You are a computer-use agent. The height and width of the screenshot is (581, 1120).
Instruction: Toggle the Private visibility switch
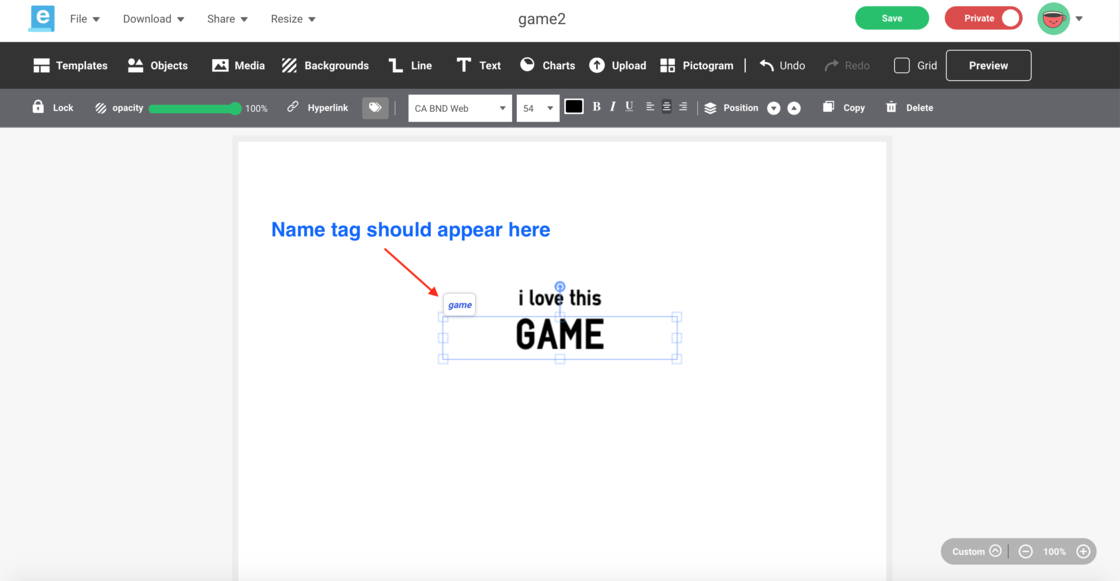tap(983, 19)
